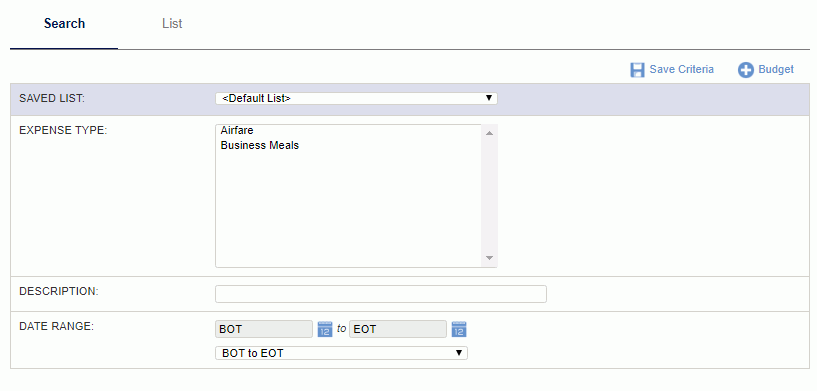Open the calendar picker for end date
Screen dimensions: 817x391
point(459,329)
